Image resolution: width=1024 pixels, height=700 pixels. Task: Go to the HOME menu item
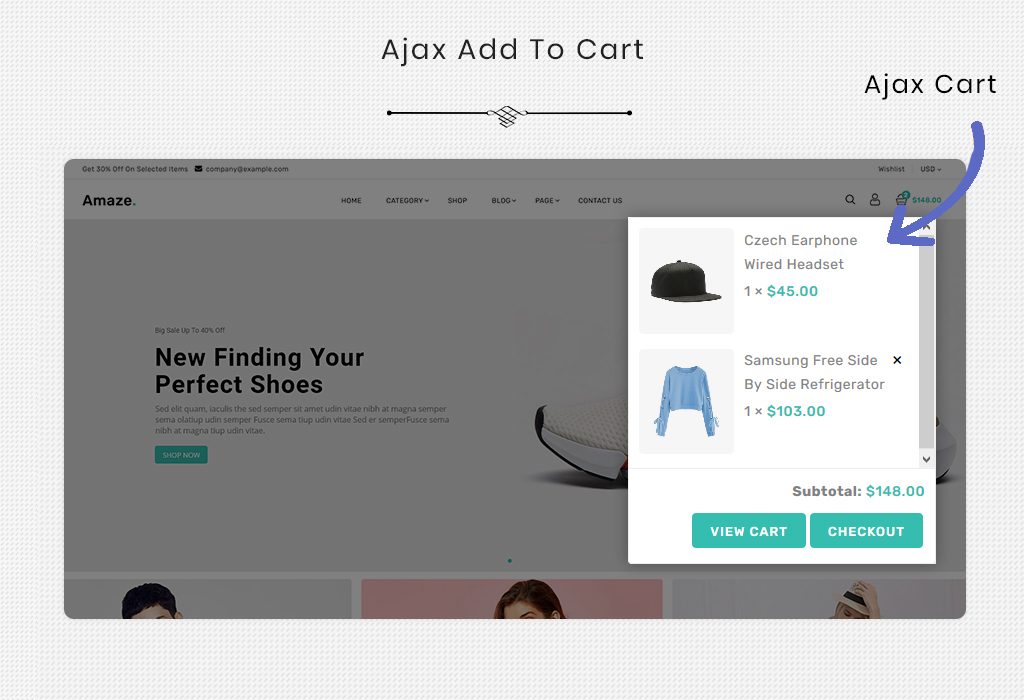(351, 200)
